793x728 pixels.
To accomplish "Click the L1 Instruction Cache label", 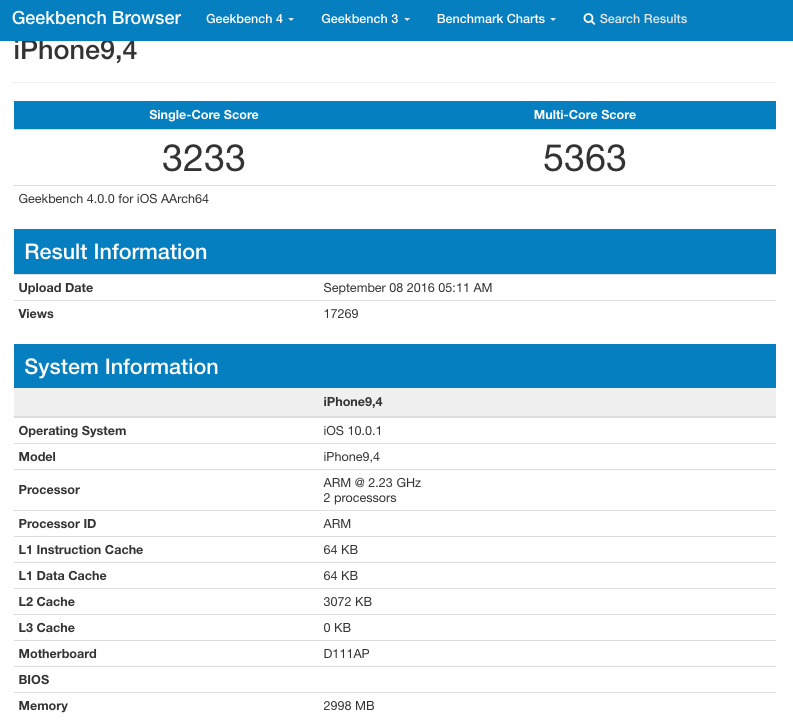I will click(81, 549).
